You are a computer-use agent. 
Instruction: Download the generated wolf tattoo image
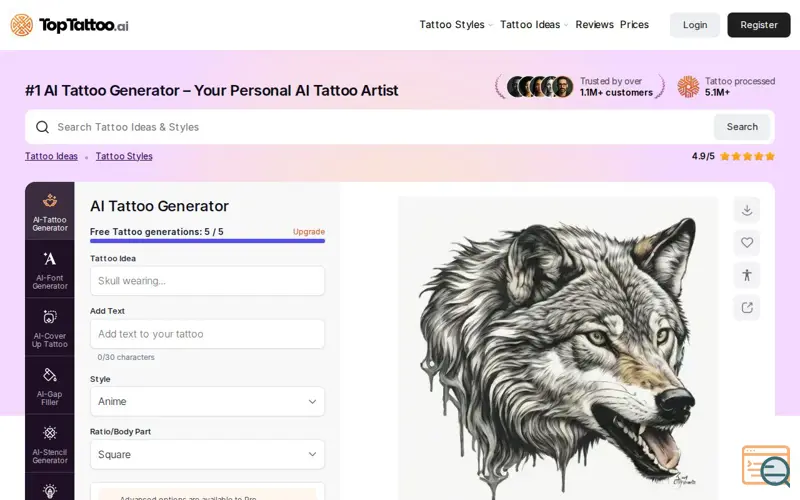click(747, 210)
